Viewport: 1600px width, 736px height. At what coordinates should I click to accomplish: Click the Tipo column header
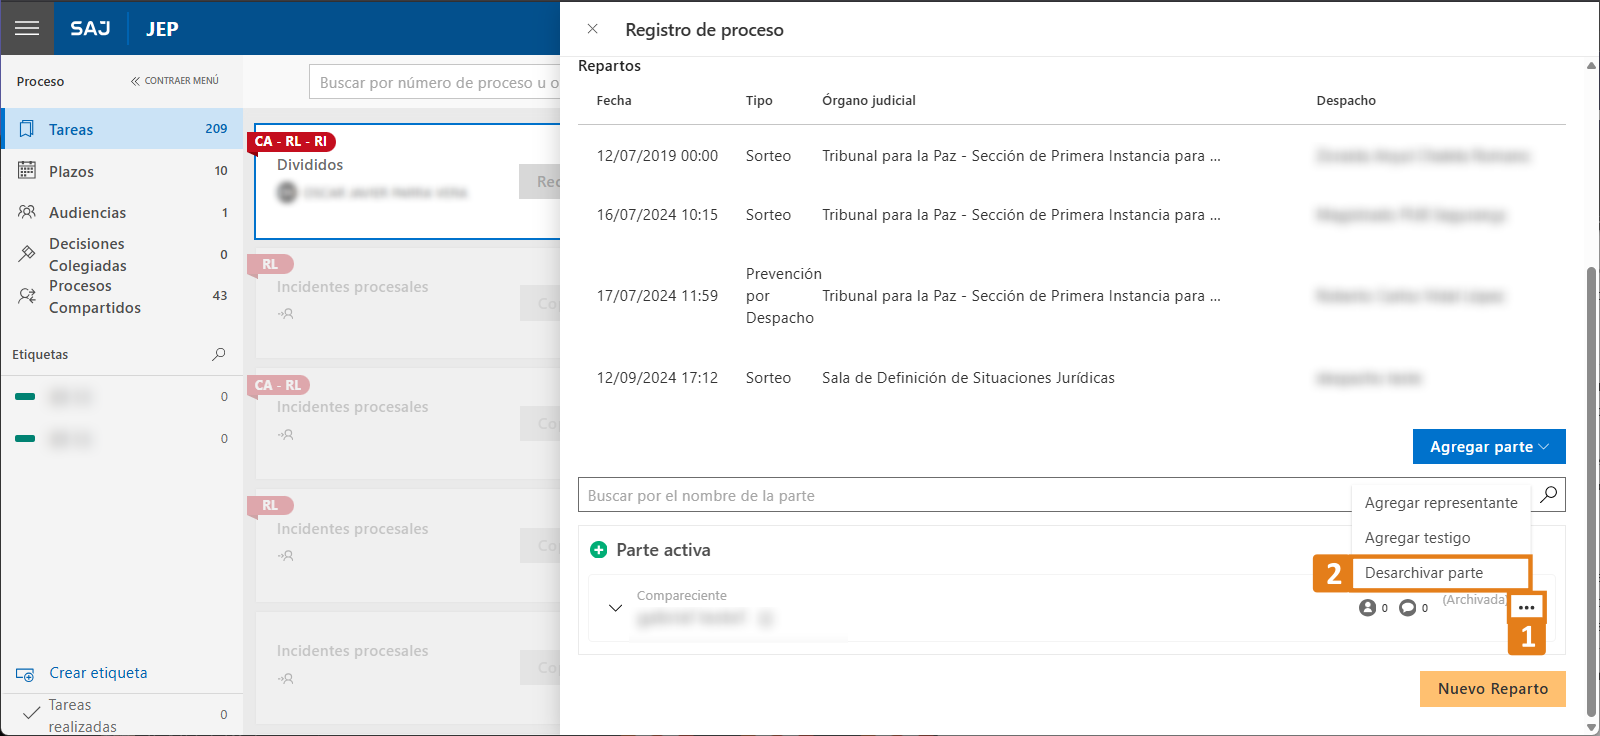(x=759, y=100)
